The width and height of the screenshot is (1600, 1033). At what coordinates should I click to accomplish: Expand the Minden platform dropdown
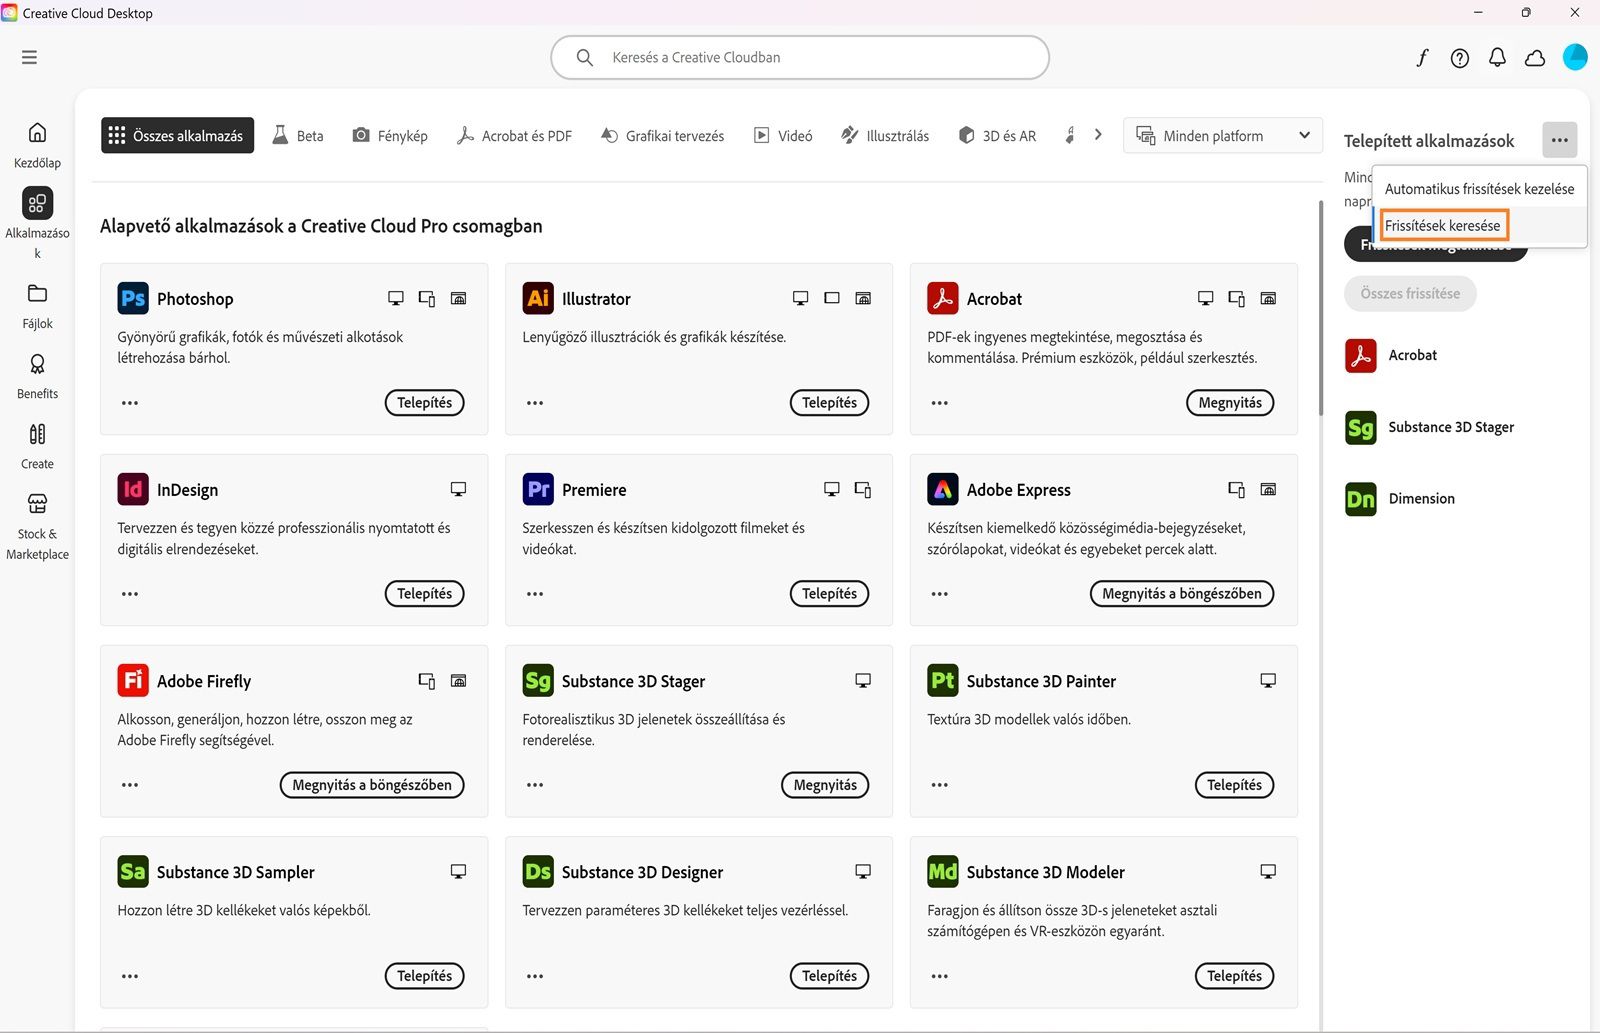1223,136
